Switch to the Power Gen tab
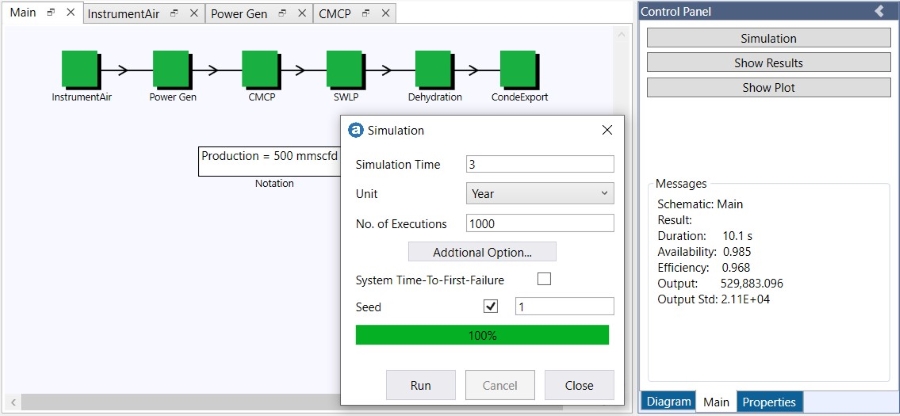Image resolution: width=900 pixels, height=416 pixels. (238, 14)
